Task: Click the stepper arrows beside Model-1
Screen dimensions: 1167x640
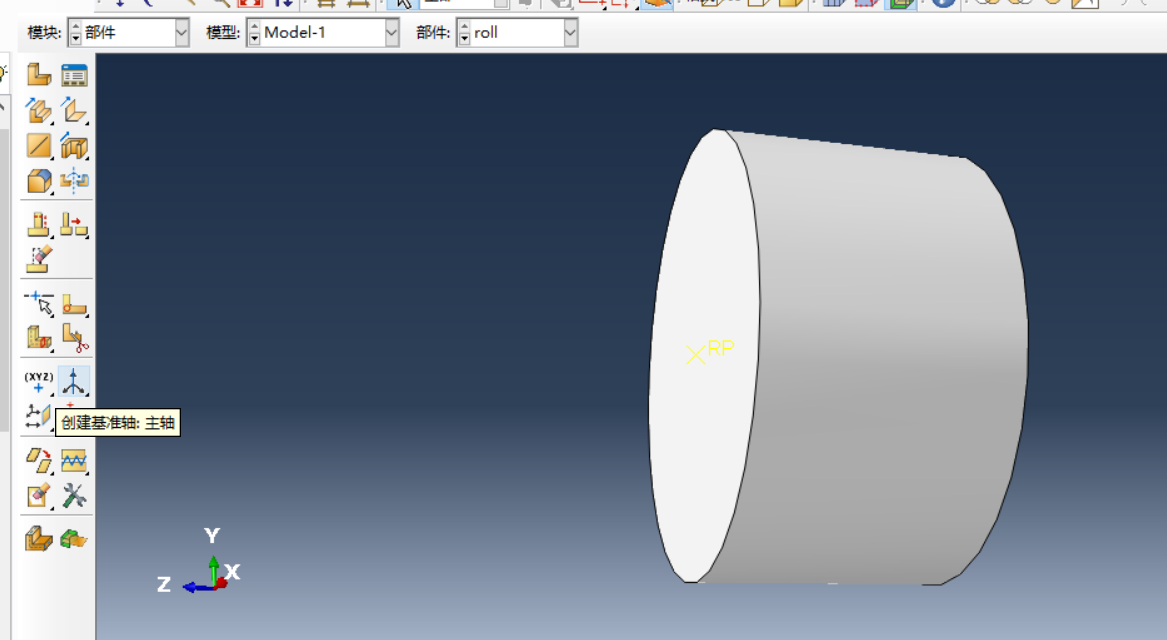Action: pos(254,33)
